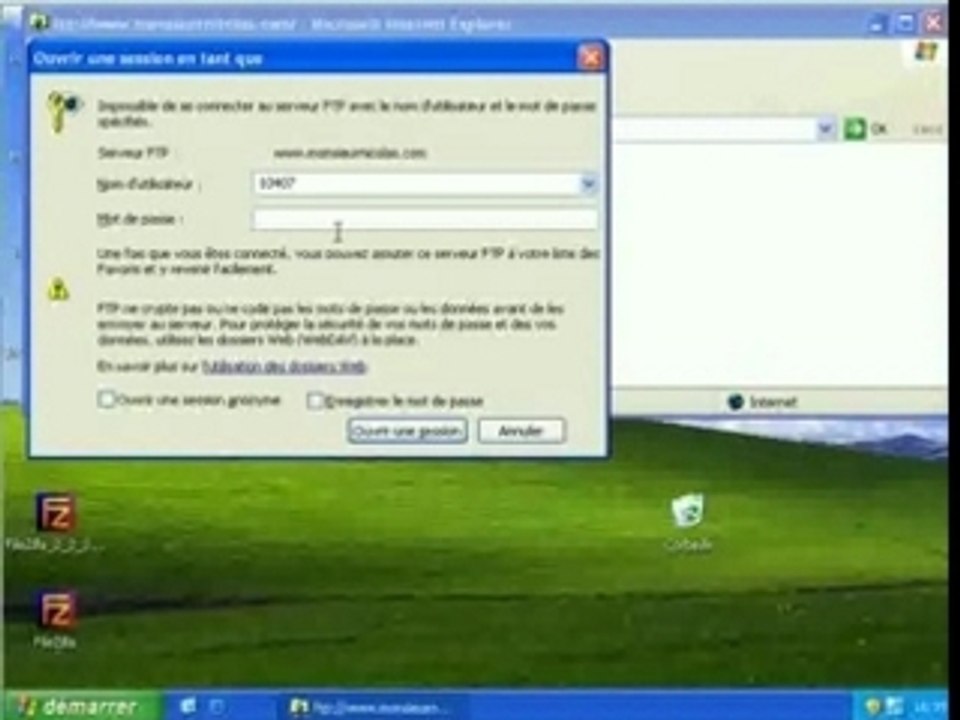Close the Internet Explorer window
Viewport: 960px width, 720px height.
tap(933, 24)
